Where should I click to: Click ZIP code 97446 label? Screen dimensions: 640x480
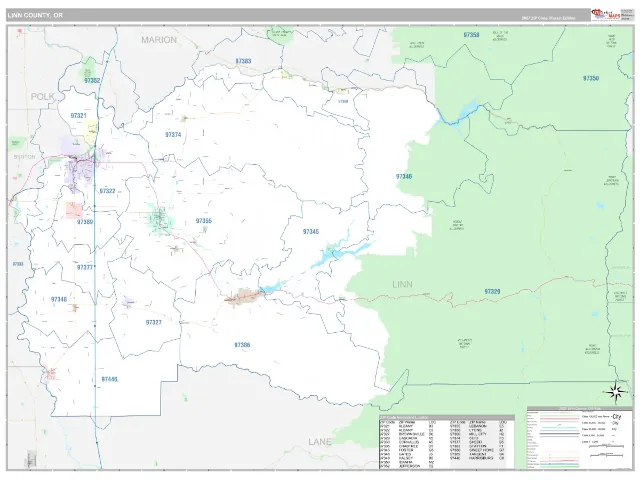109,380
